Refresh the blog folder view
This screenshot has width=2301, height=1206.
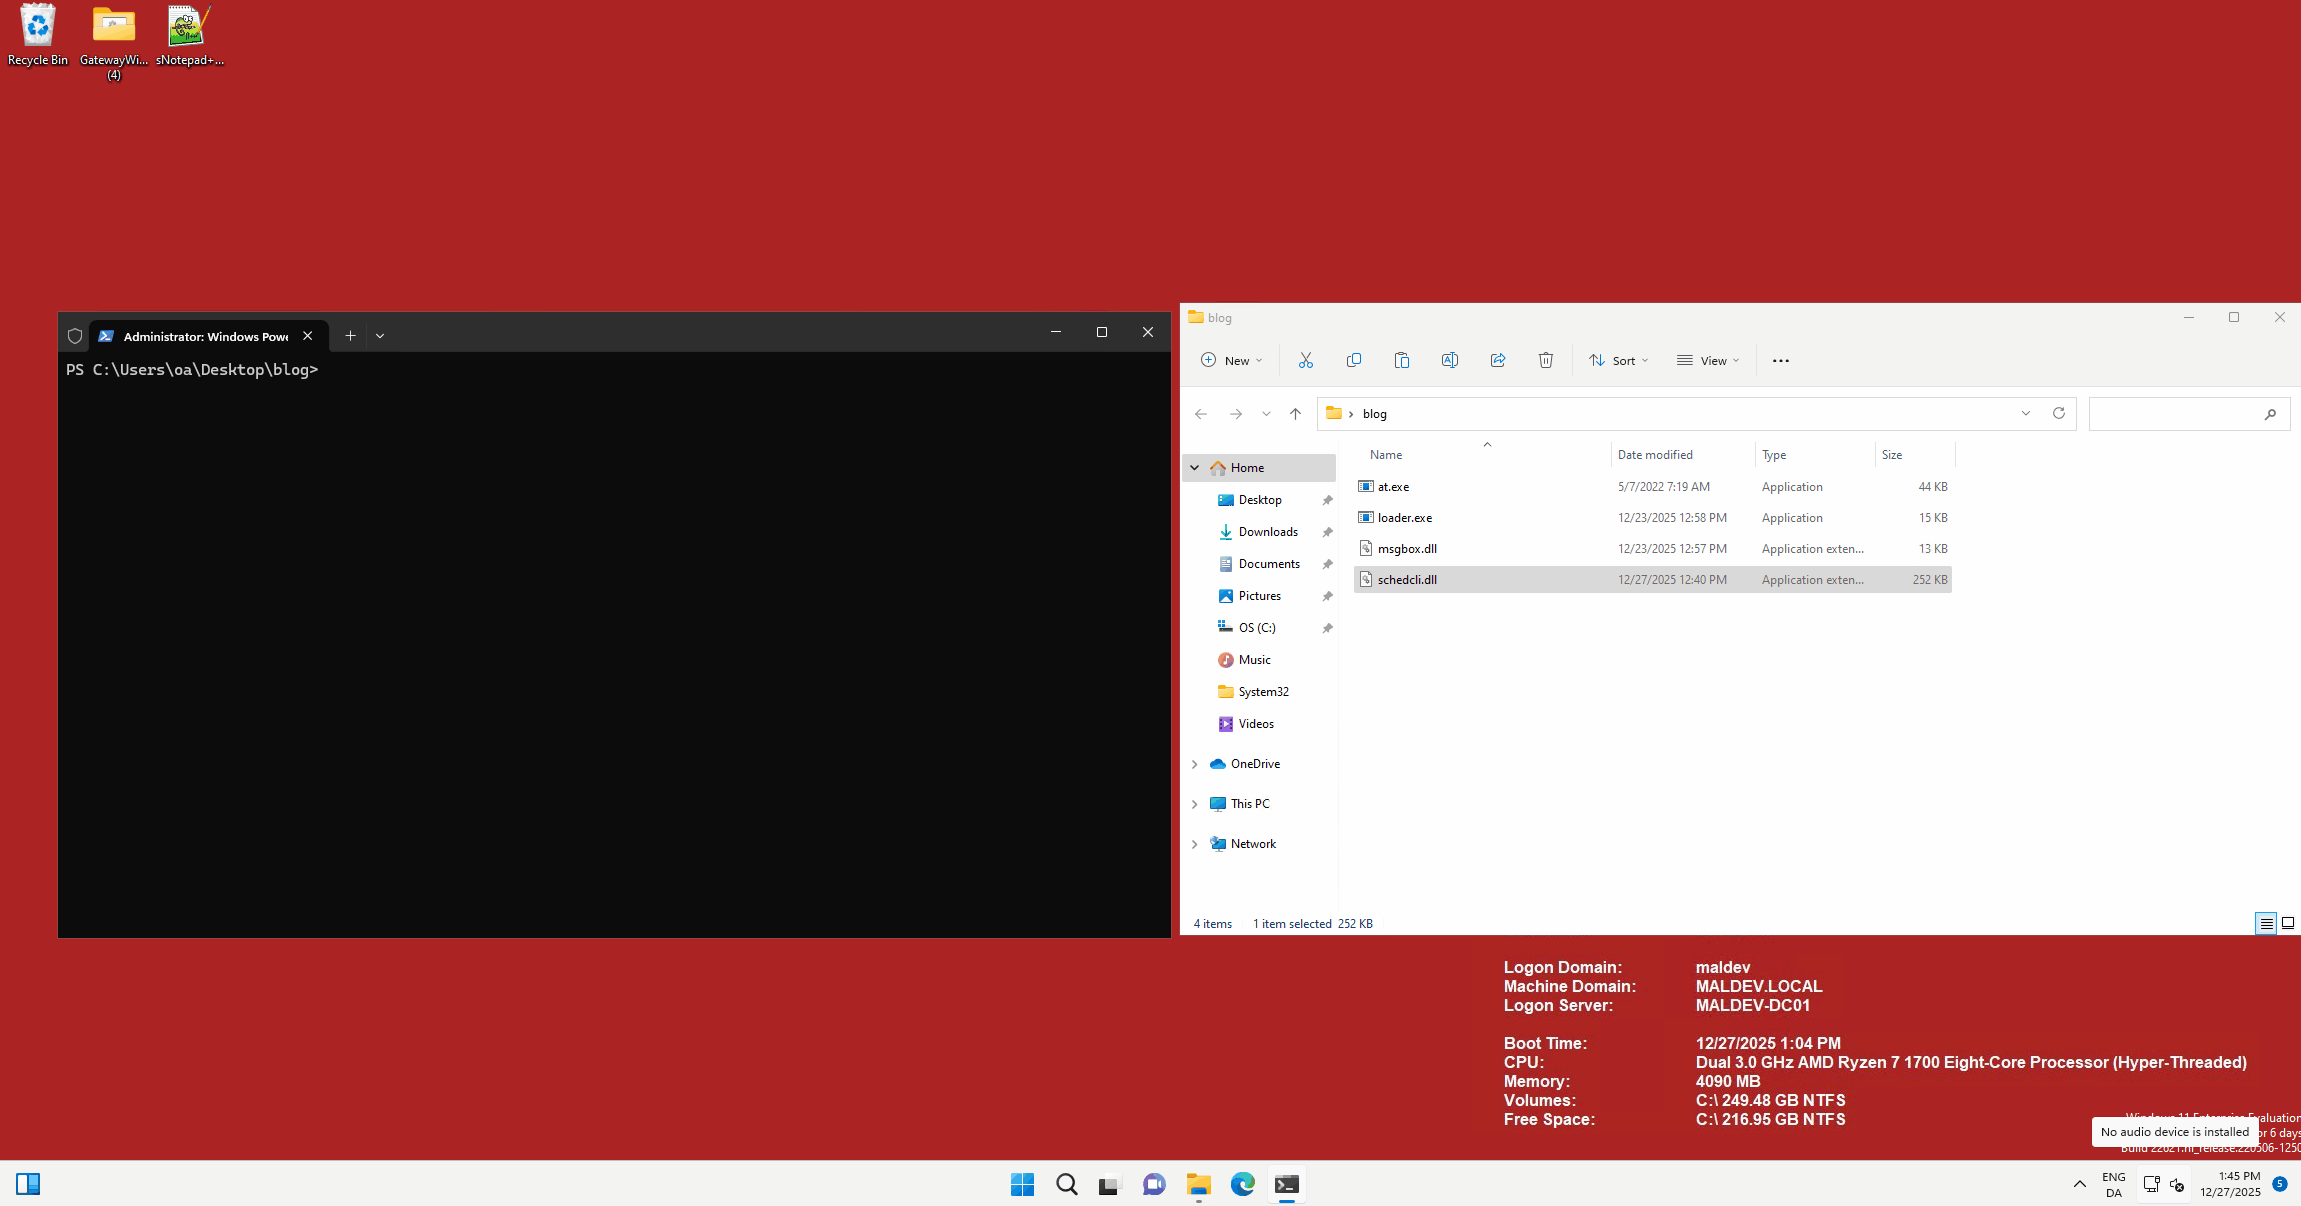[2059, 413]
